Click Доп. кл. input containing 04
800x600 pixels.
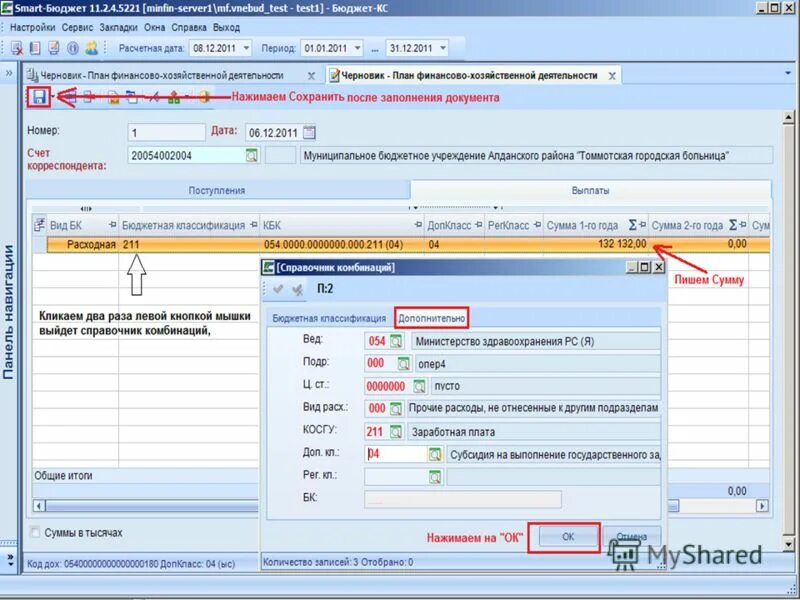[396, 454]
